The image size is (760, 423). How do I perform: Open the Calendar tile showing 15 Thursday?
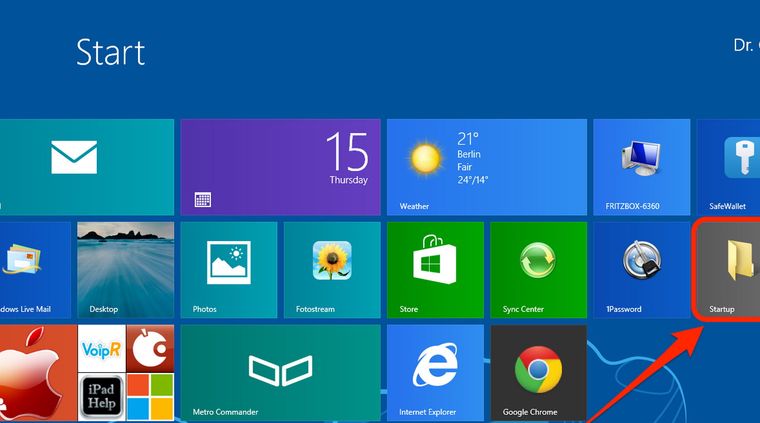(280, 167)
